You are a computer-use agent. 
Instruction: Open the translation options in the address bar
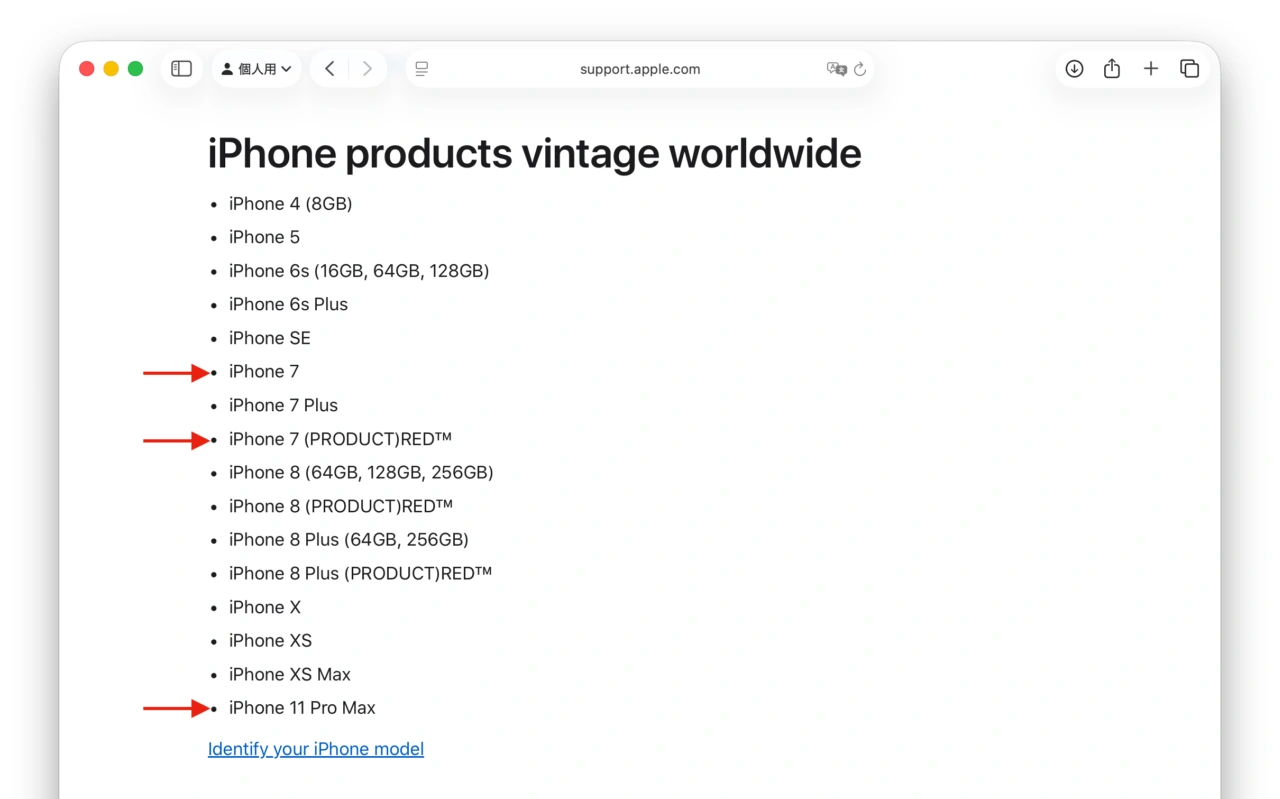pos(838,69)
